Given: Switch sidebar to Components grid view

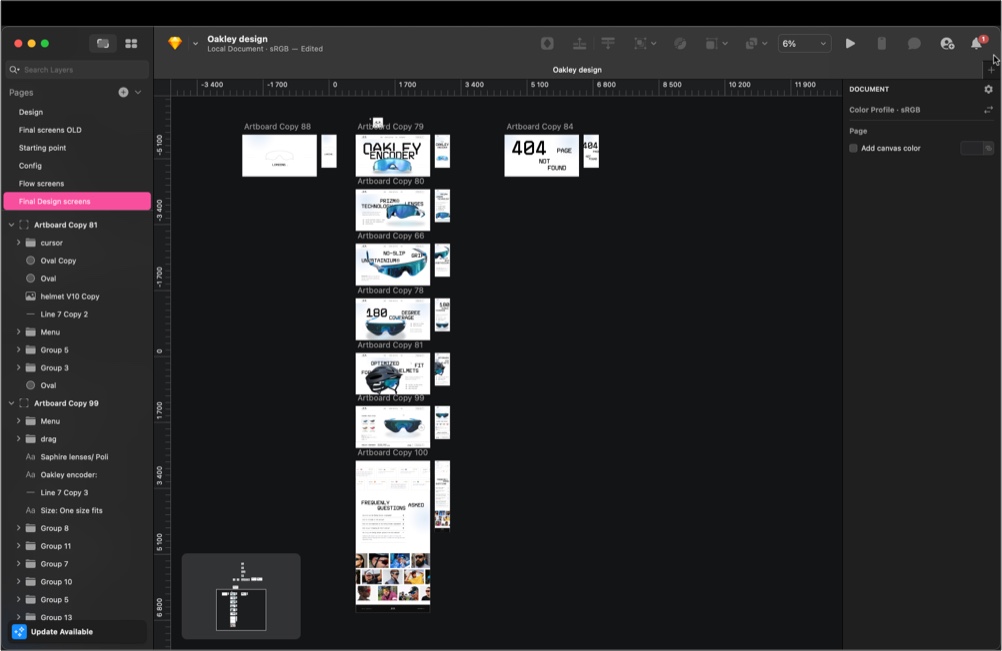Looking at the screenshot, I should click(131, 44).
